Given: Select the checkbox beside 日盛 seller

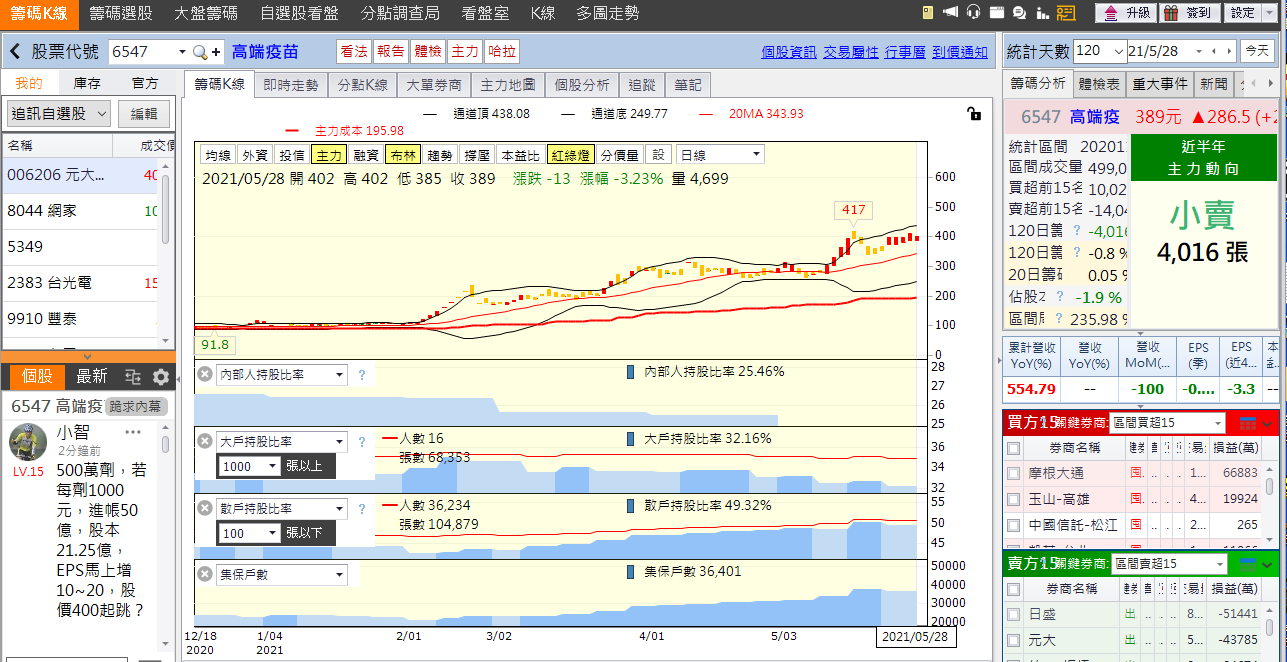Looking at the screenshot, I should pos(1014,614).
